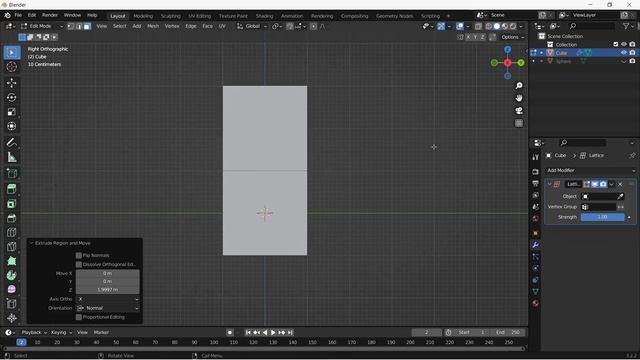Screen dimensions: 640x360
Task: Open the Orientation Normal dropdown
Action: pos(108,308)
